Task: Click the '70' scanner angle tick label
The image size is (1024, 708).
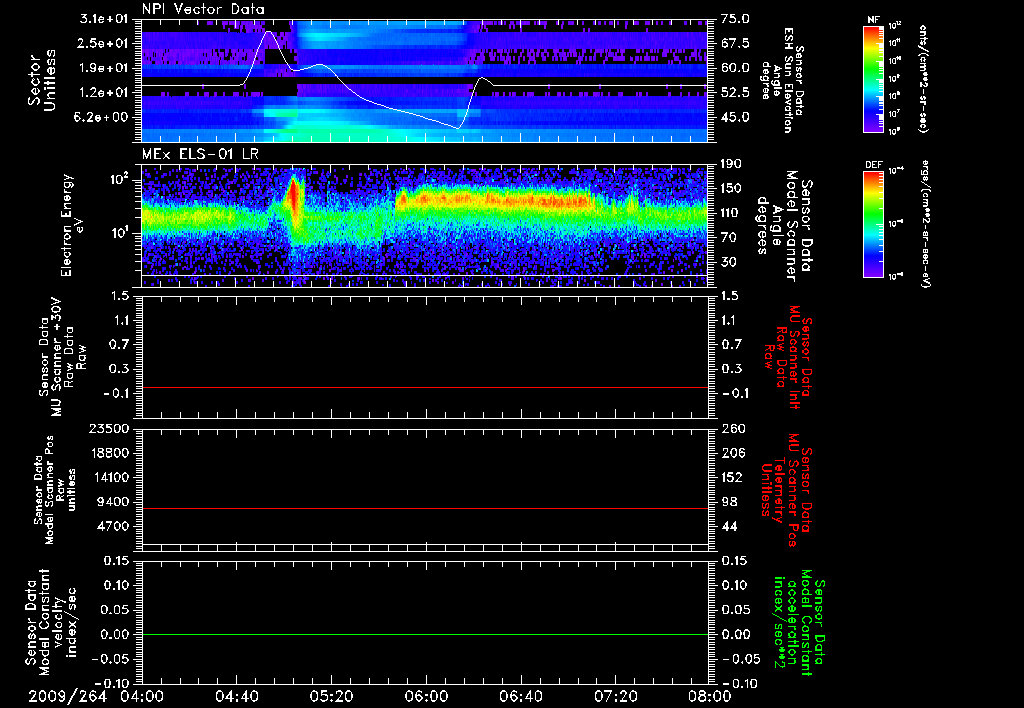Action: tap(729, 238)
